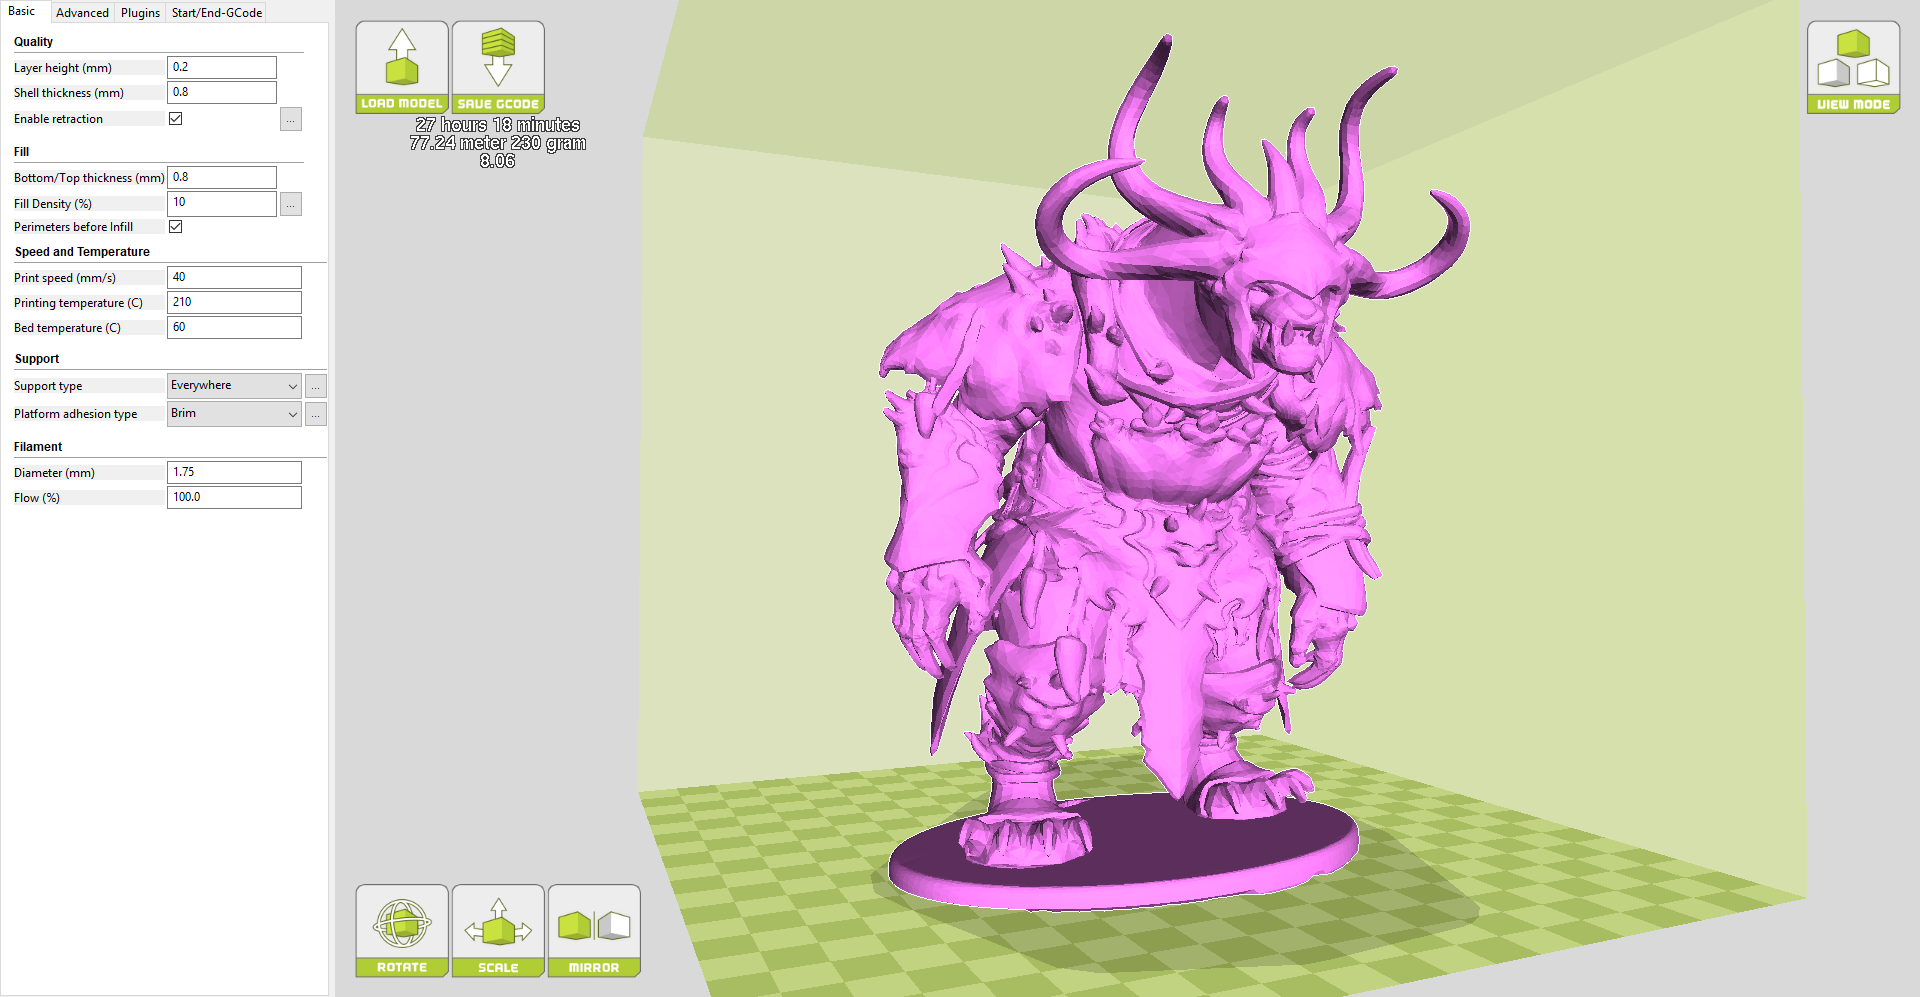This screenshot has height=997, width=1920.
Task: Activate the Mirror tool
Action: (594, 931)
